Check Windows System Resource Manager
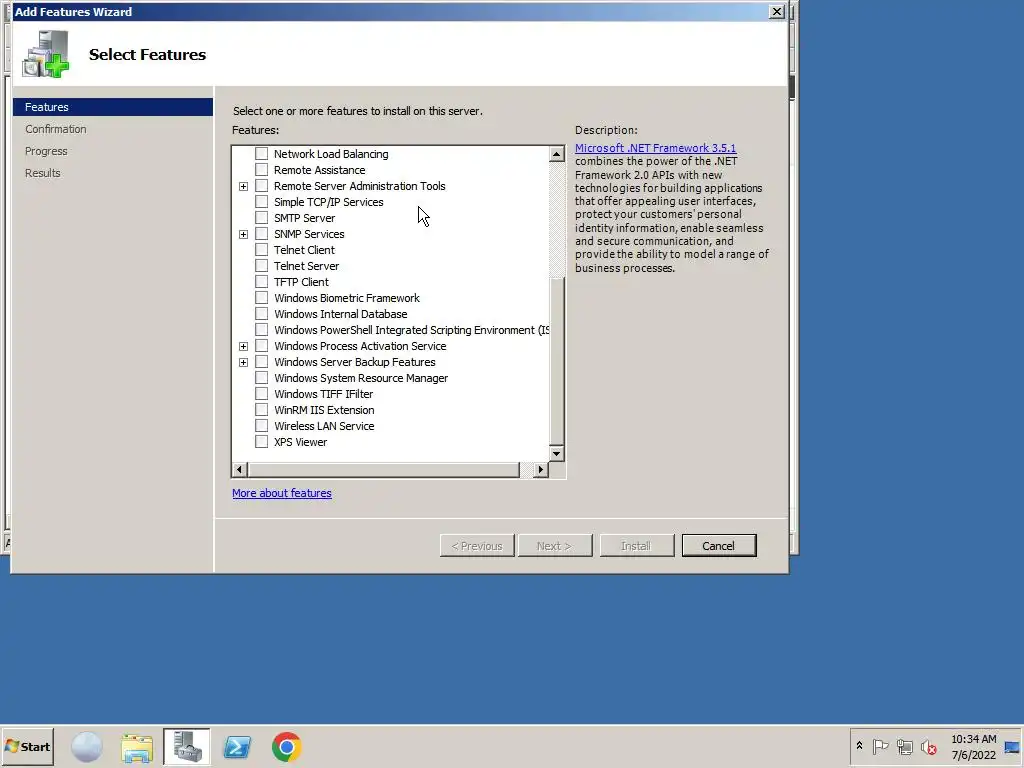Image resolution: width=1024 pixels, height=768 pixels. [x=261, y=377]
